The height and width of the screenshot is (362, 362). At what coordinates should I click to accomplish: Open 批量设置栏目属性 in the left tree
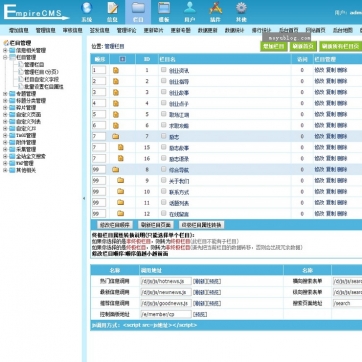coord(44,87)
